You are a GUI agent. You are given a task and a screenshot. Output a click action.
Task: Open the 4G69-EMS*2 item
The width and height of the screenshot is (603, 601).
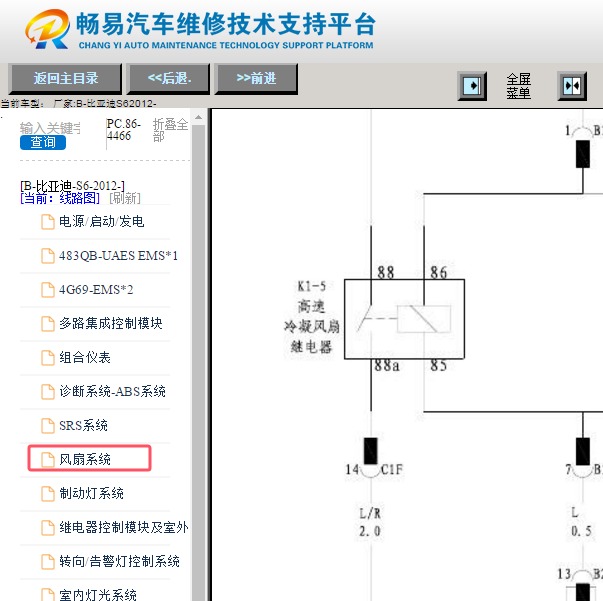pyautogui.click(x=96, y=290)
